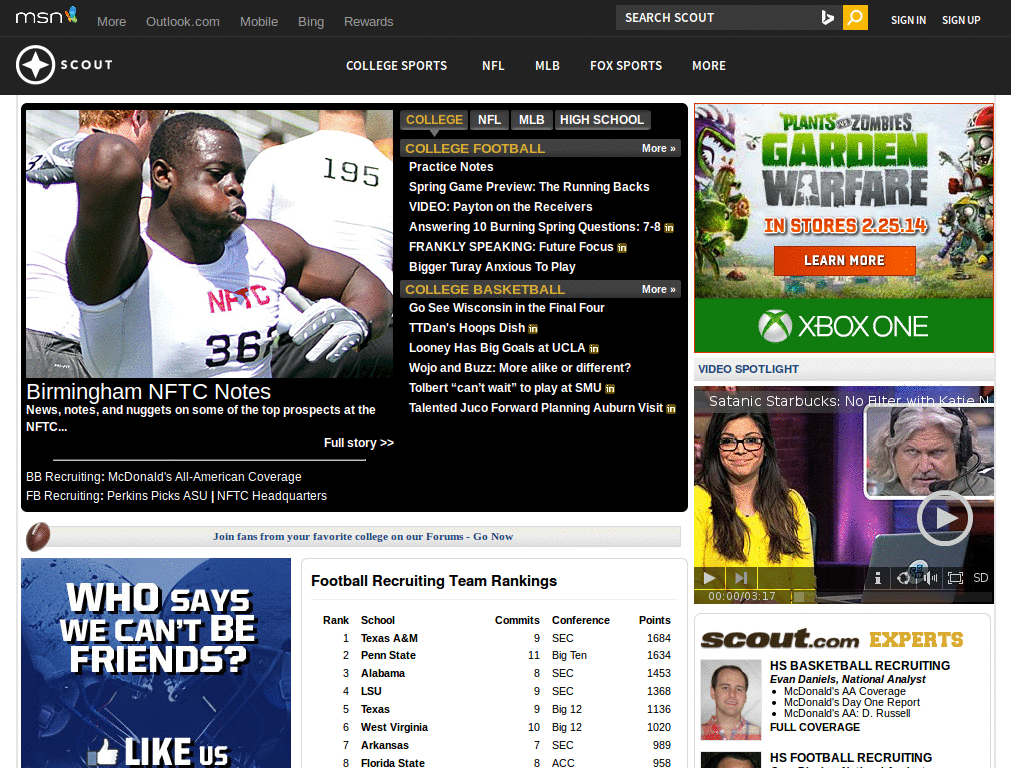Open McDonald's All-American Coverage link
The height and width of the screenshot is (768, 1024).
tap(204, 477)
